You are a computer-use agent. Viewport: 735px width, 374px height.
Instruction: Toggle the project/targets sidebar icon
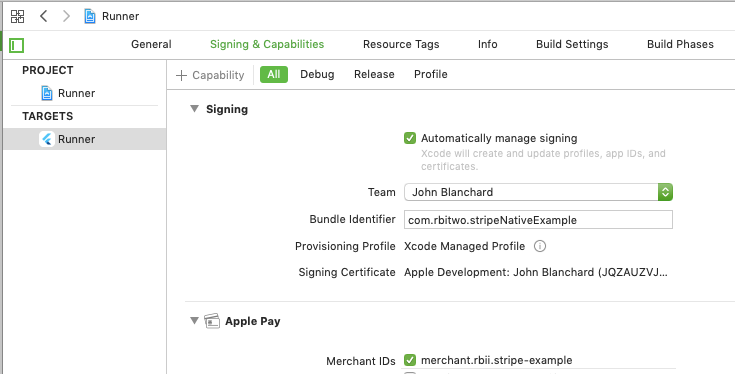(x=16, y=45)
